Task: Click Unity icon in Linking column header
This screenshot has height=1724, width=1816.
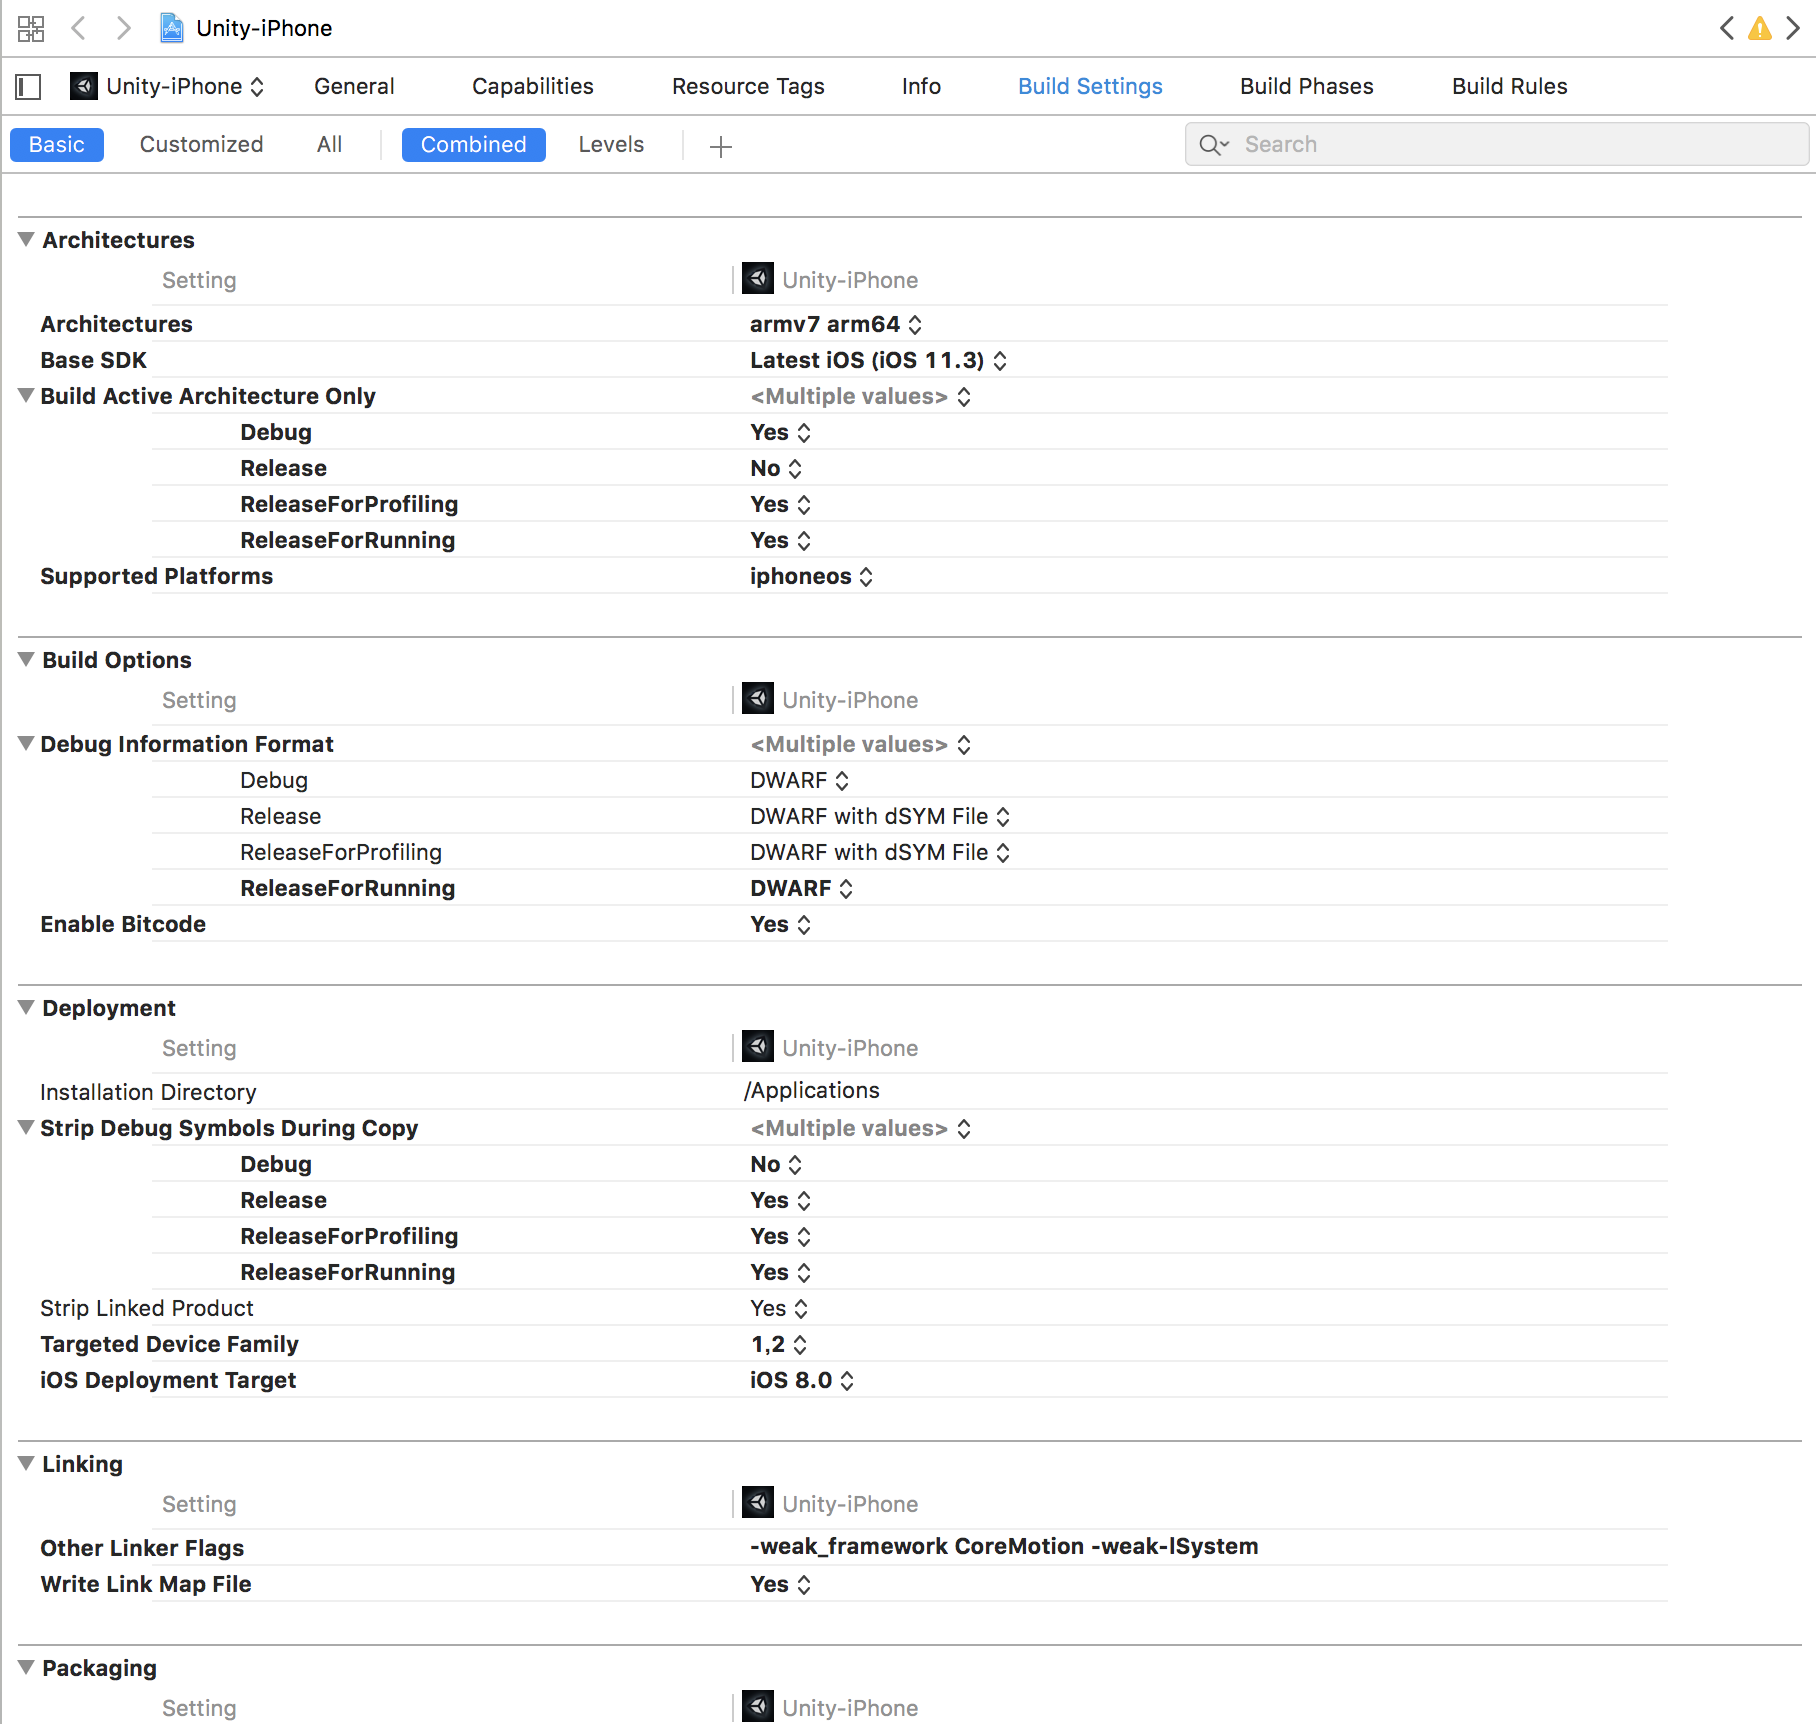Action: (x=757, y=1502)
